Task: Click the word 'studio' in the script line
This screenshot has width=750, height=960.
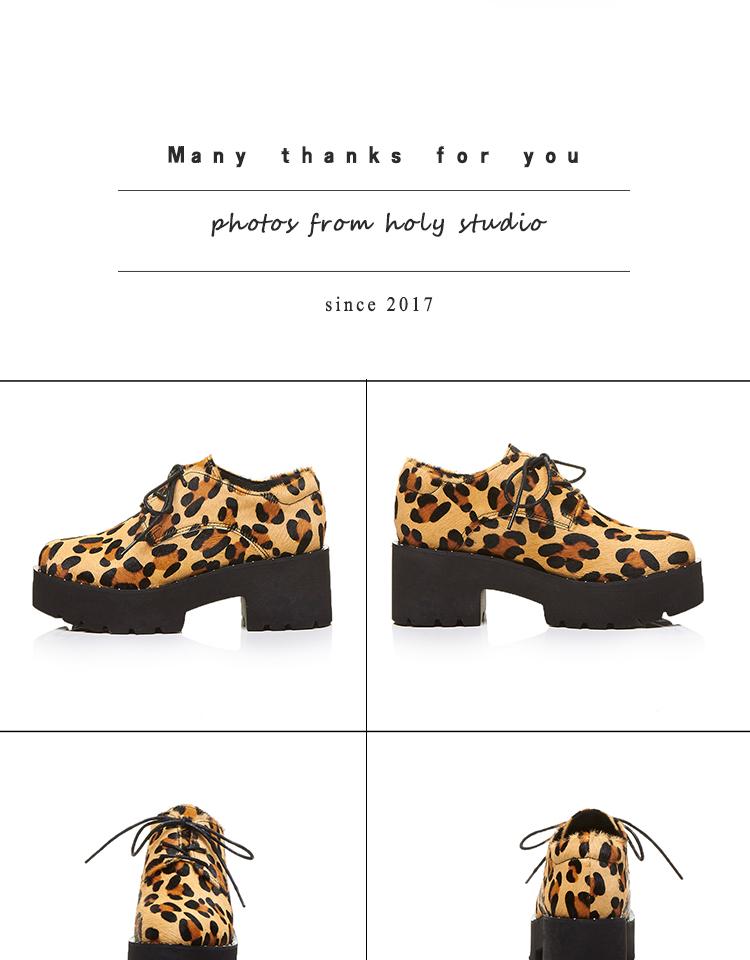Action: point(502,222)
